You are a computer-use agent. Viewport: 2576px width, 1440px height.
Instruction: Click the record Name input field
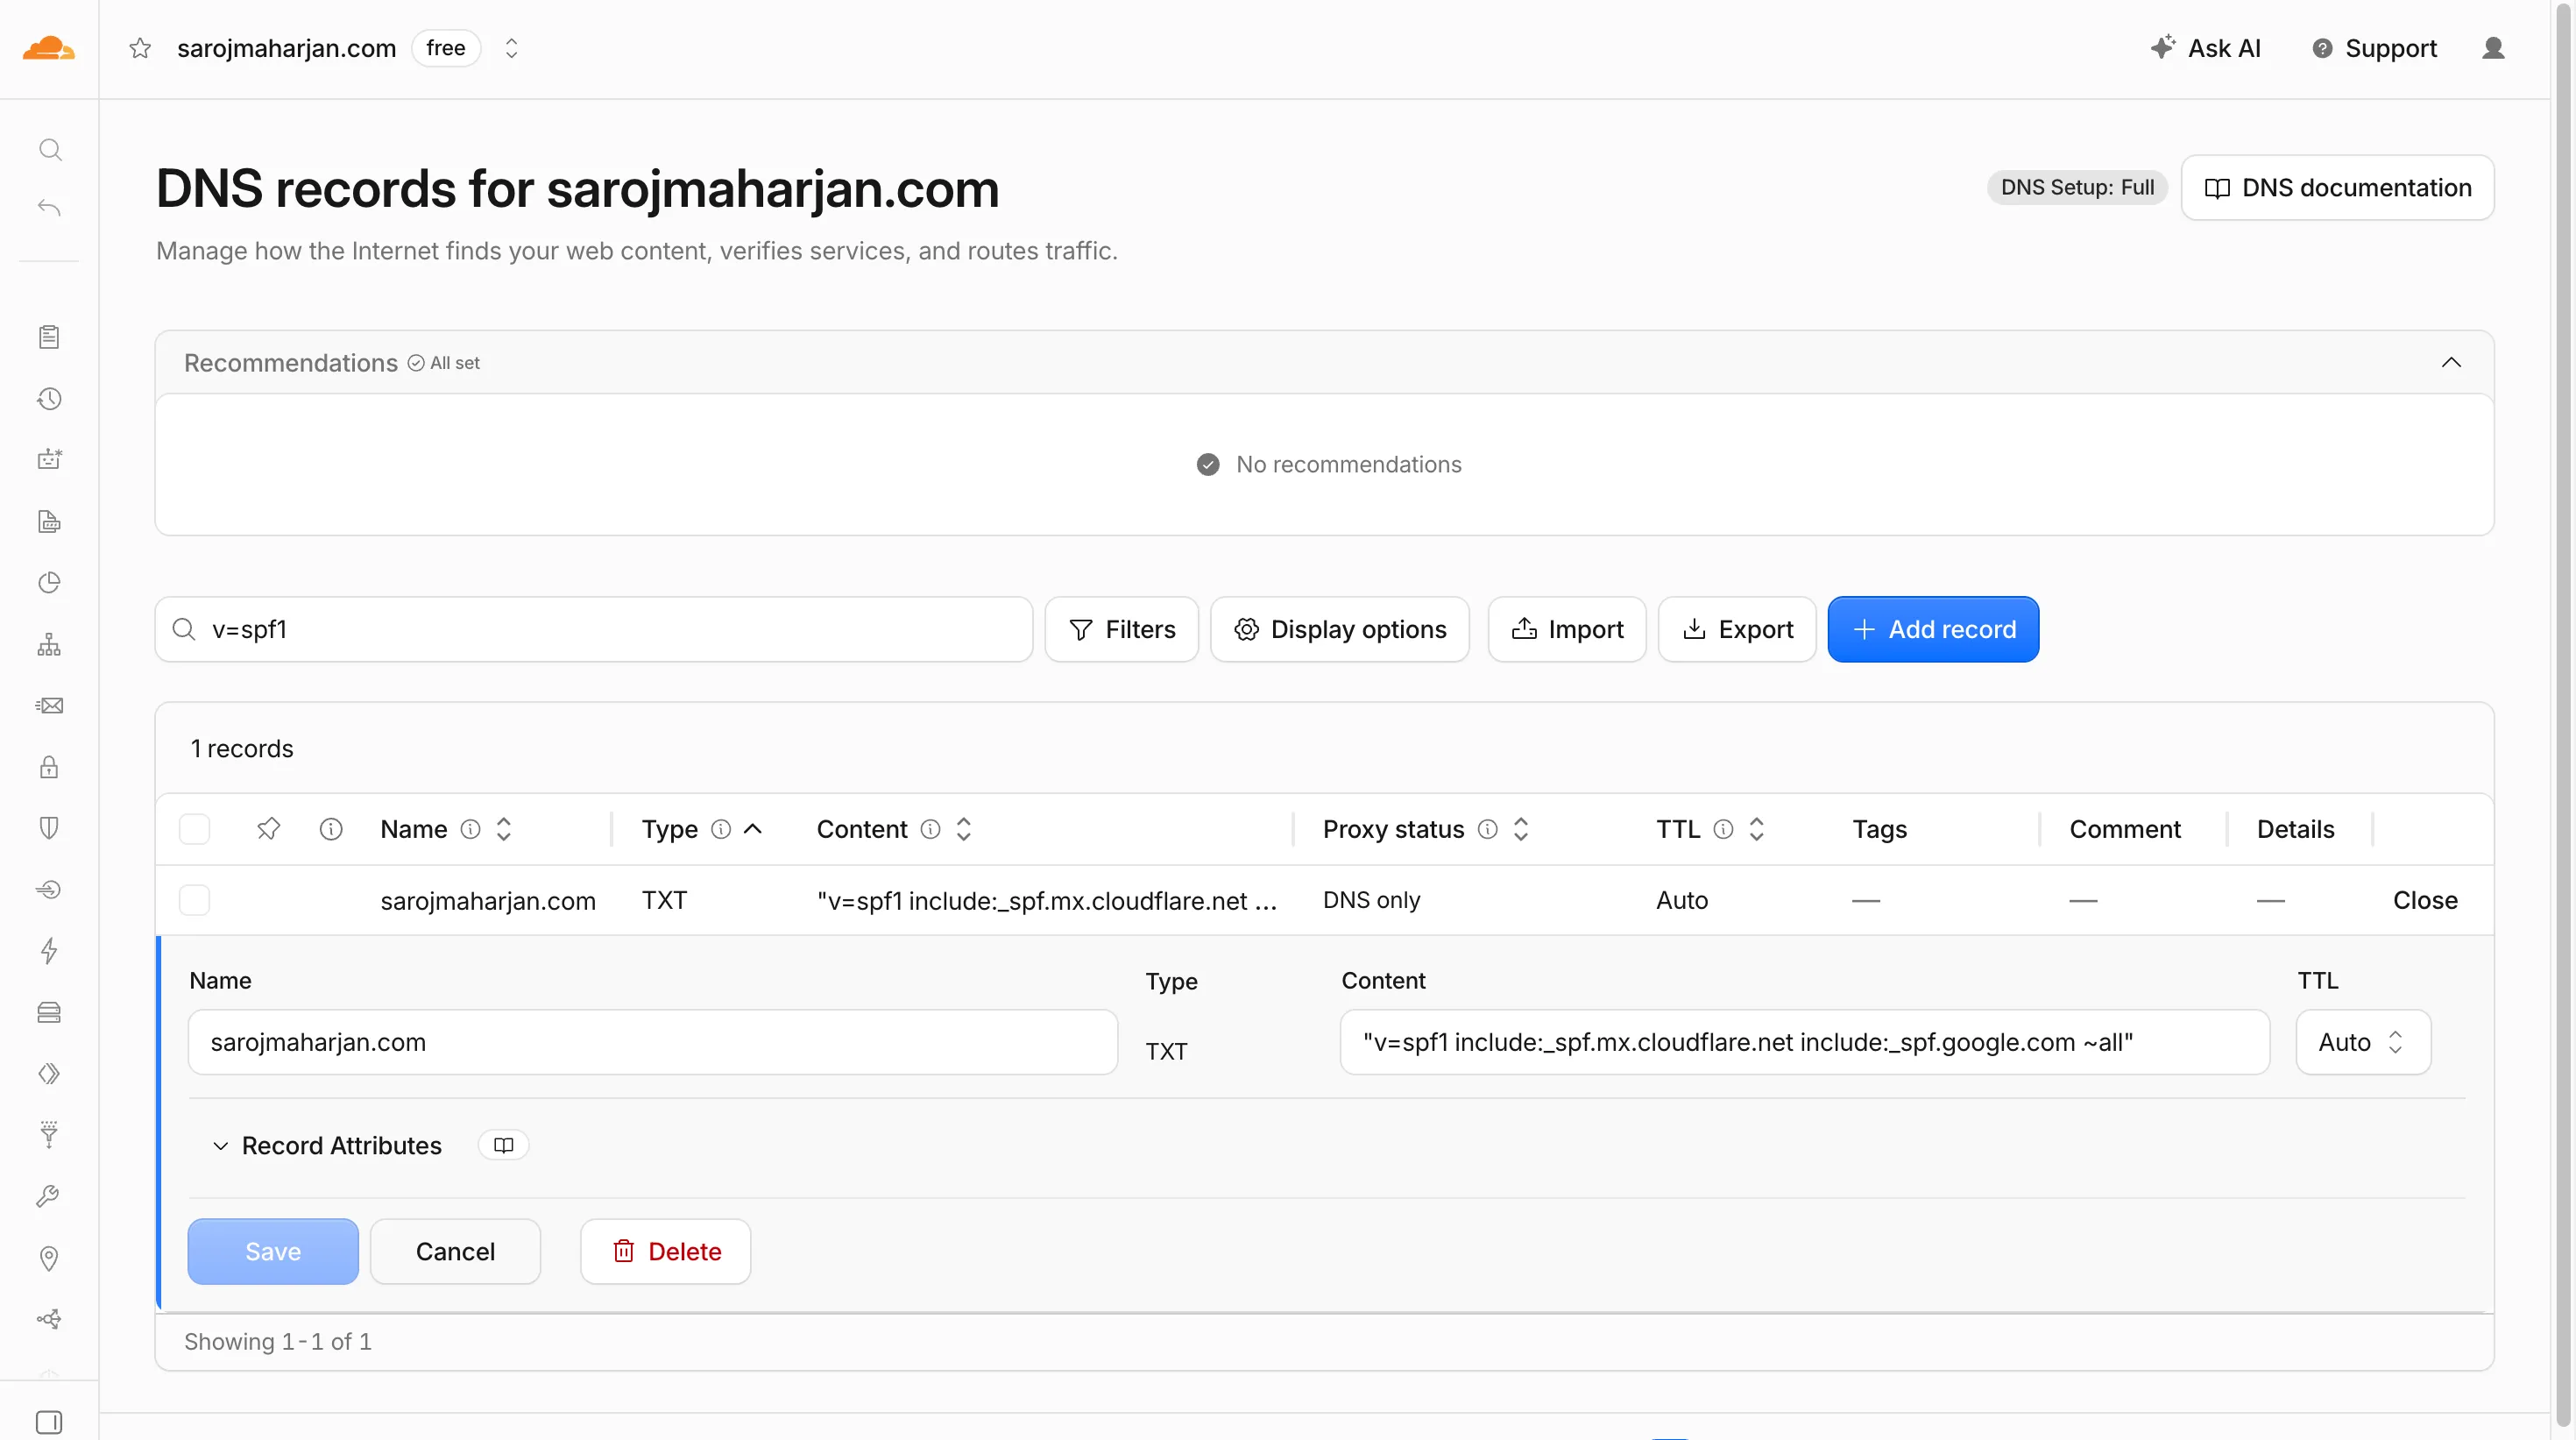653,1042
